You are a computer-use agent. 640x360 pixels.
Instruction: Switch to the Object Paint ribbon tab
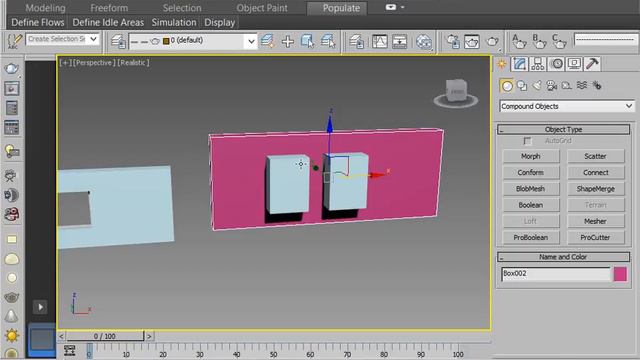pos(262,8)
